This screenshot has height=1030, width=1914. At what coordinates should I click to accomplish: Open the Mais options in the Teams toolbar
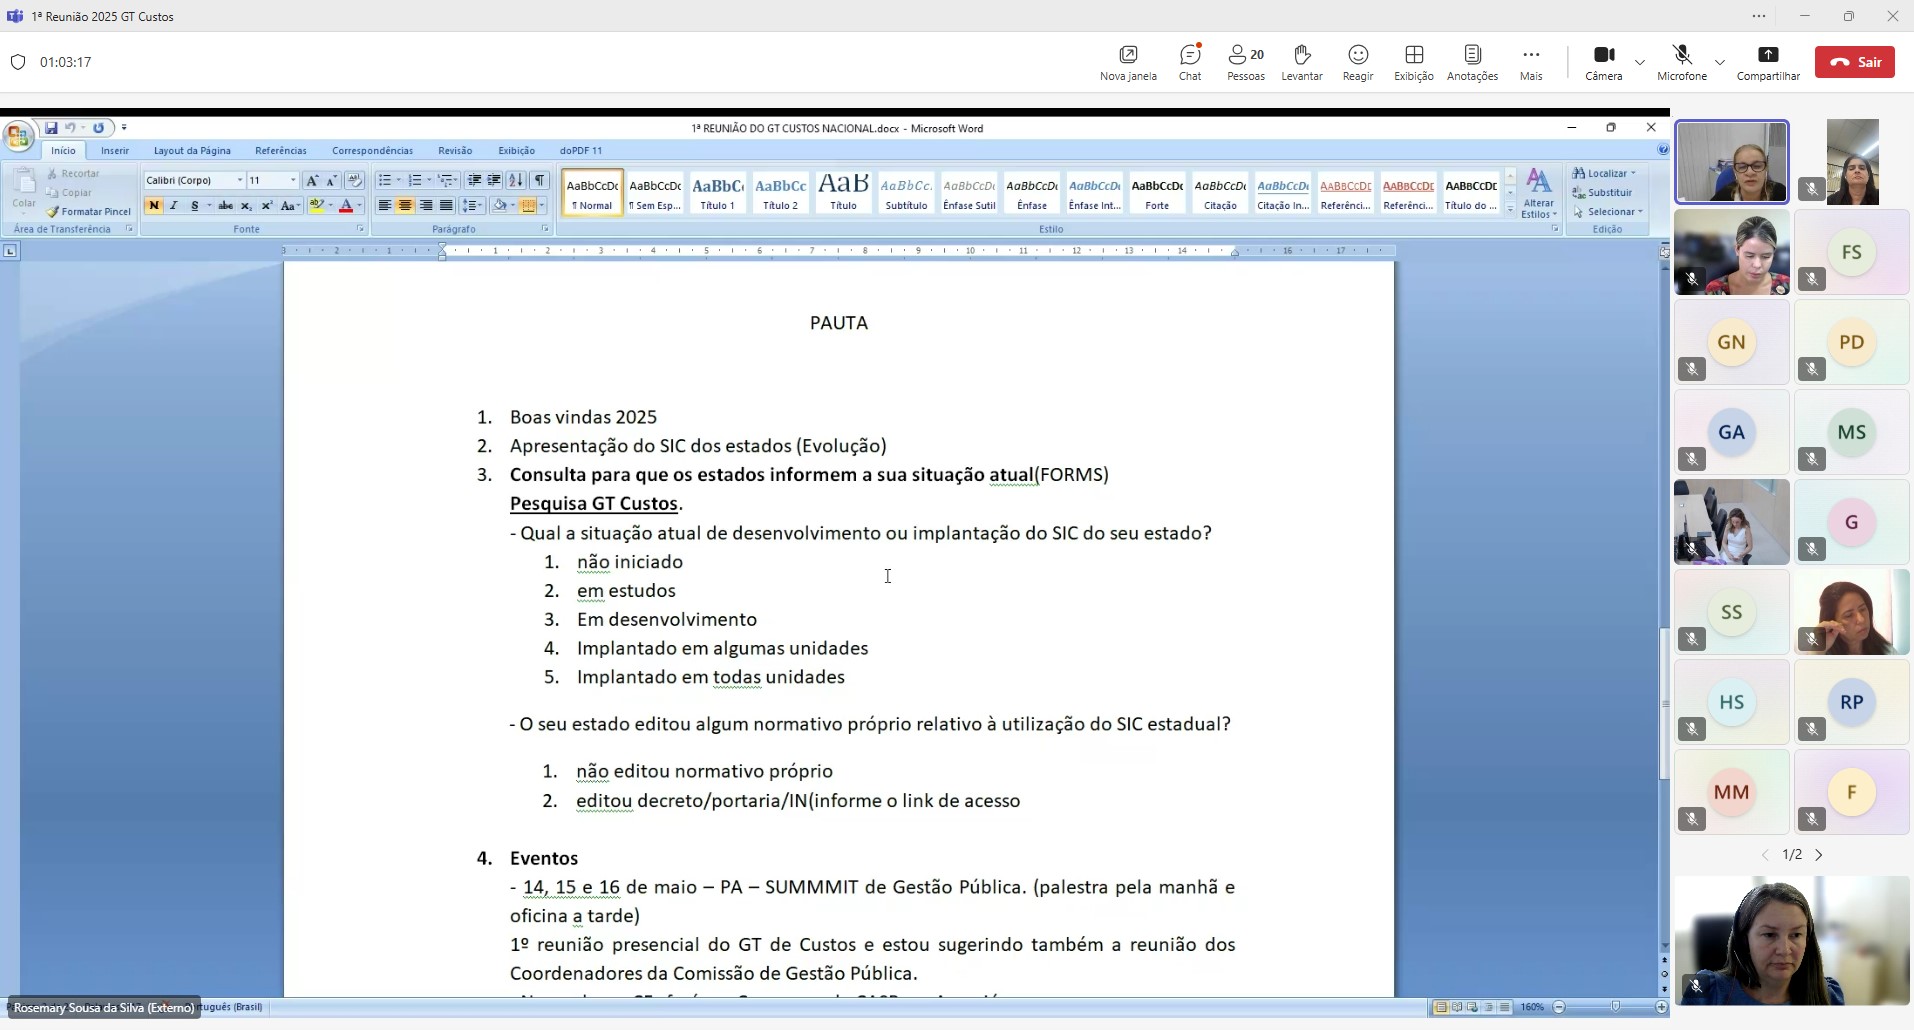[x=1531, y=62]
